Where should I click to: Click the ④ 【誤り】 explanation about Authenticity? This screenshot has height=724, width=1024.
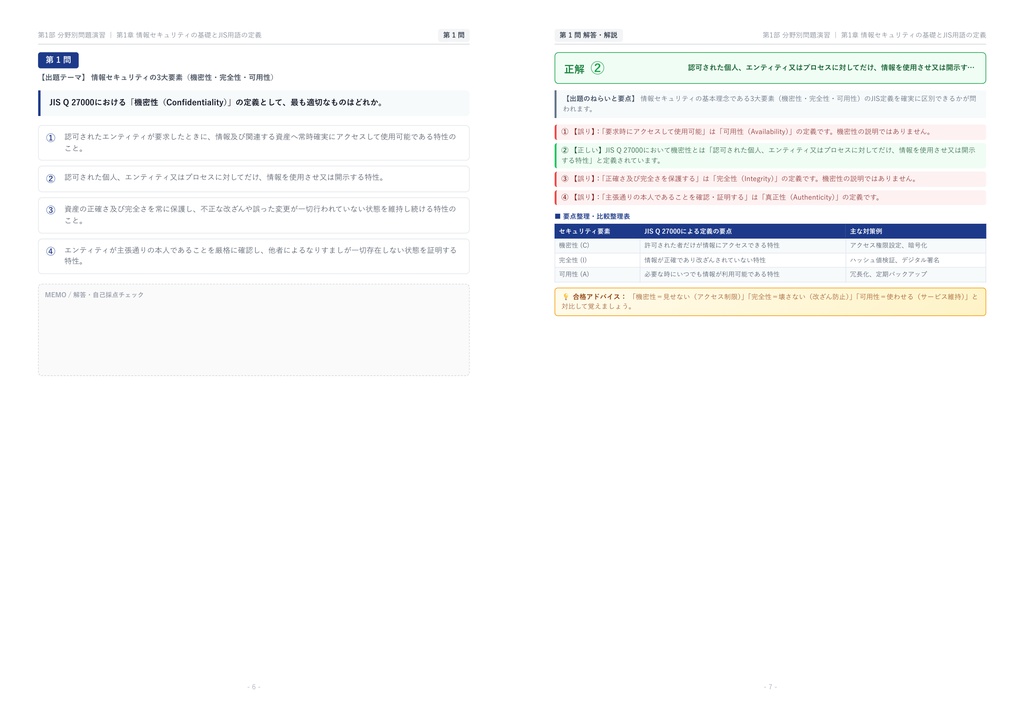(x=770, y=197)
